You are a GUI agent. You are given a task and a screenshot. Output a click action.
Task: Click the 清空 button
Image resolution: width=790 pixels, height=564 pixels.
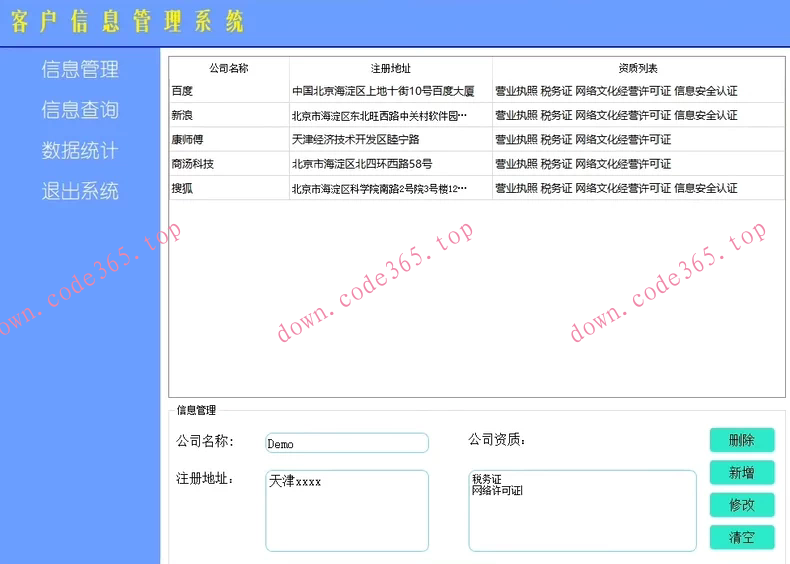(x=742, y=537)
